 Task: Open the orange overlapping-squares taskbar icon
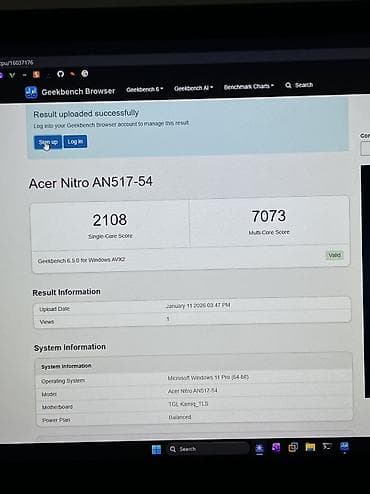(293, 447)
